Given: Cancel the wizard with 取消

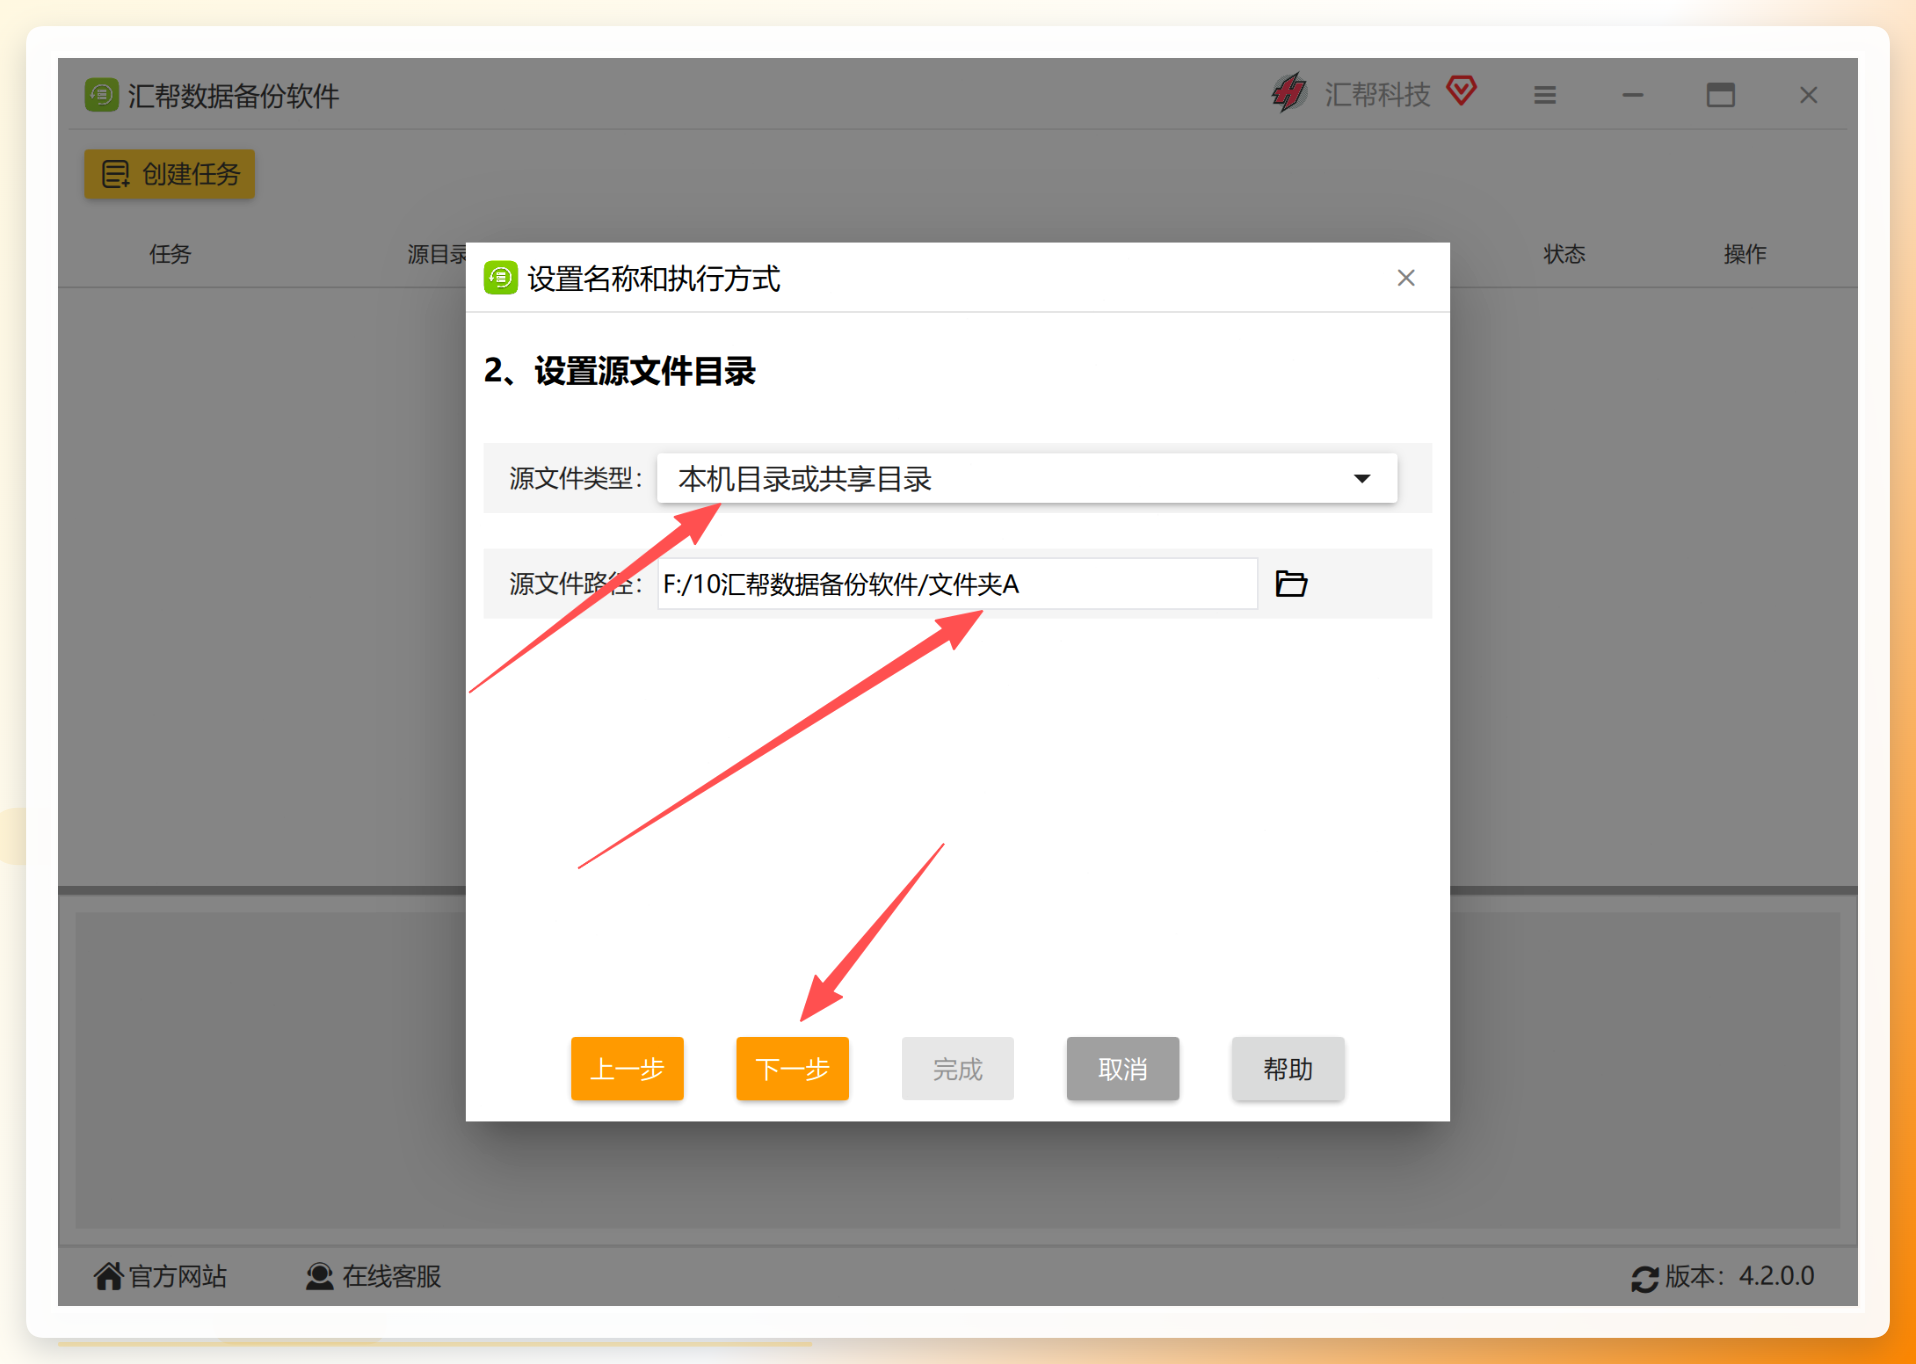Looking at the screenshot, I should pos(1123,1069).
